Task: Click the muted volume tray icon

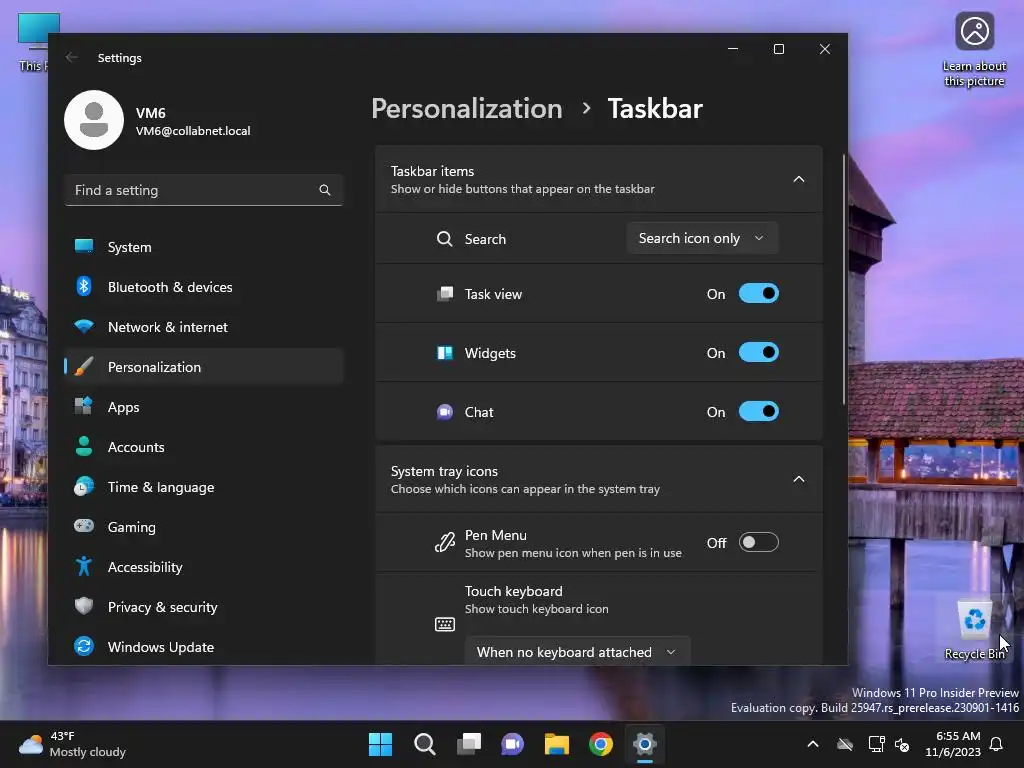Action: coord(903,744)
